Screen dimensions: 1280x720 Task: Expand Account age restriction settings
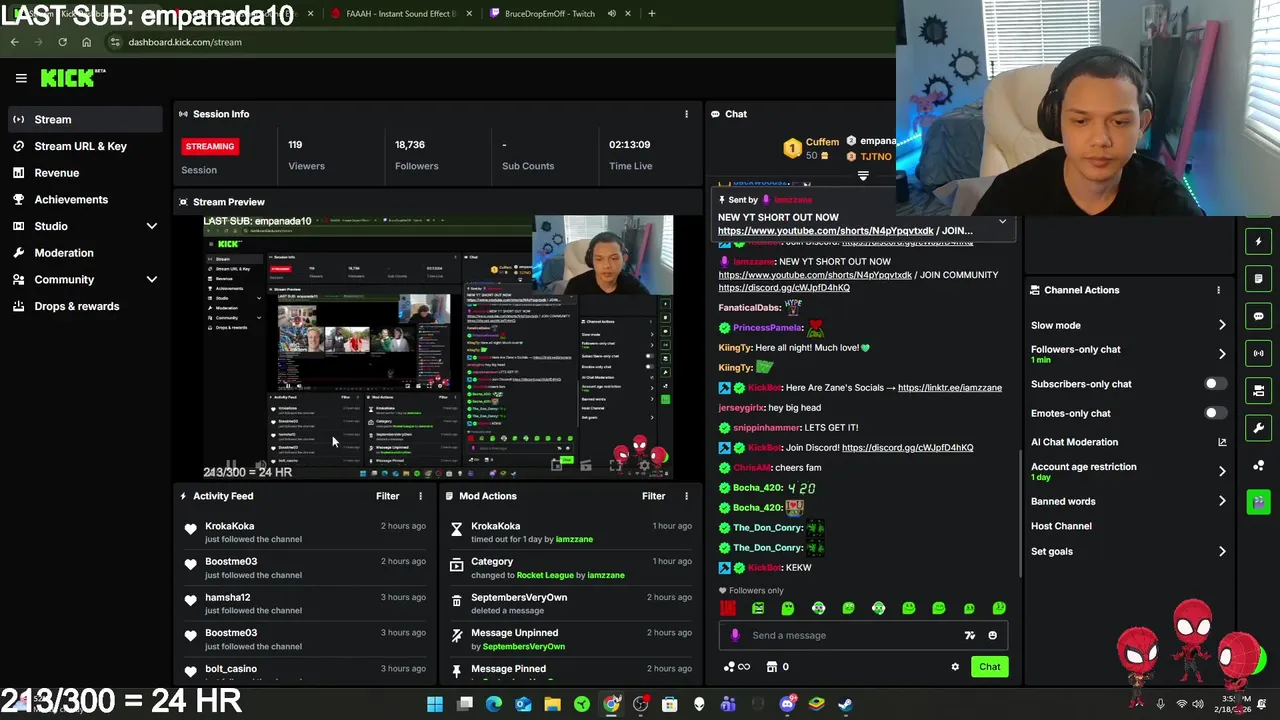[1222, 471]
